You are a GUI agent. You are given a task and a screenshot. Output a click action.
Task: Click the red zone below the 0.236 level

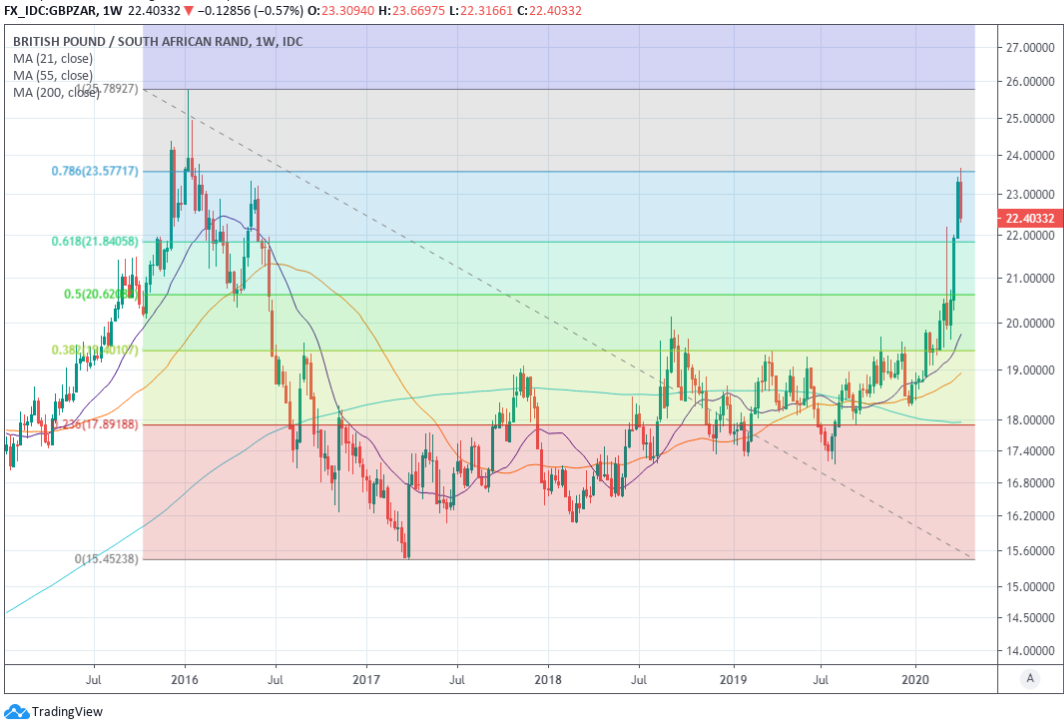pyautogui.click(x=700, y=520)
